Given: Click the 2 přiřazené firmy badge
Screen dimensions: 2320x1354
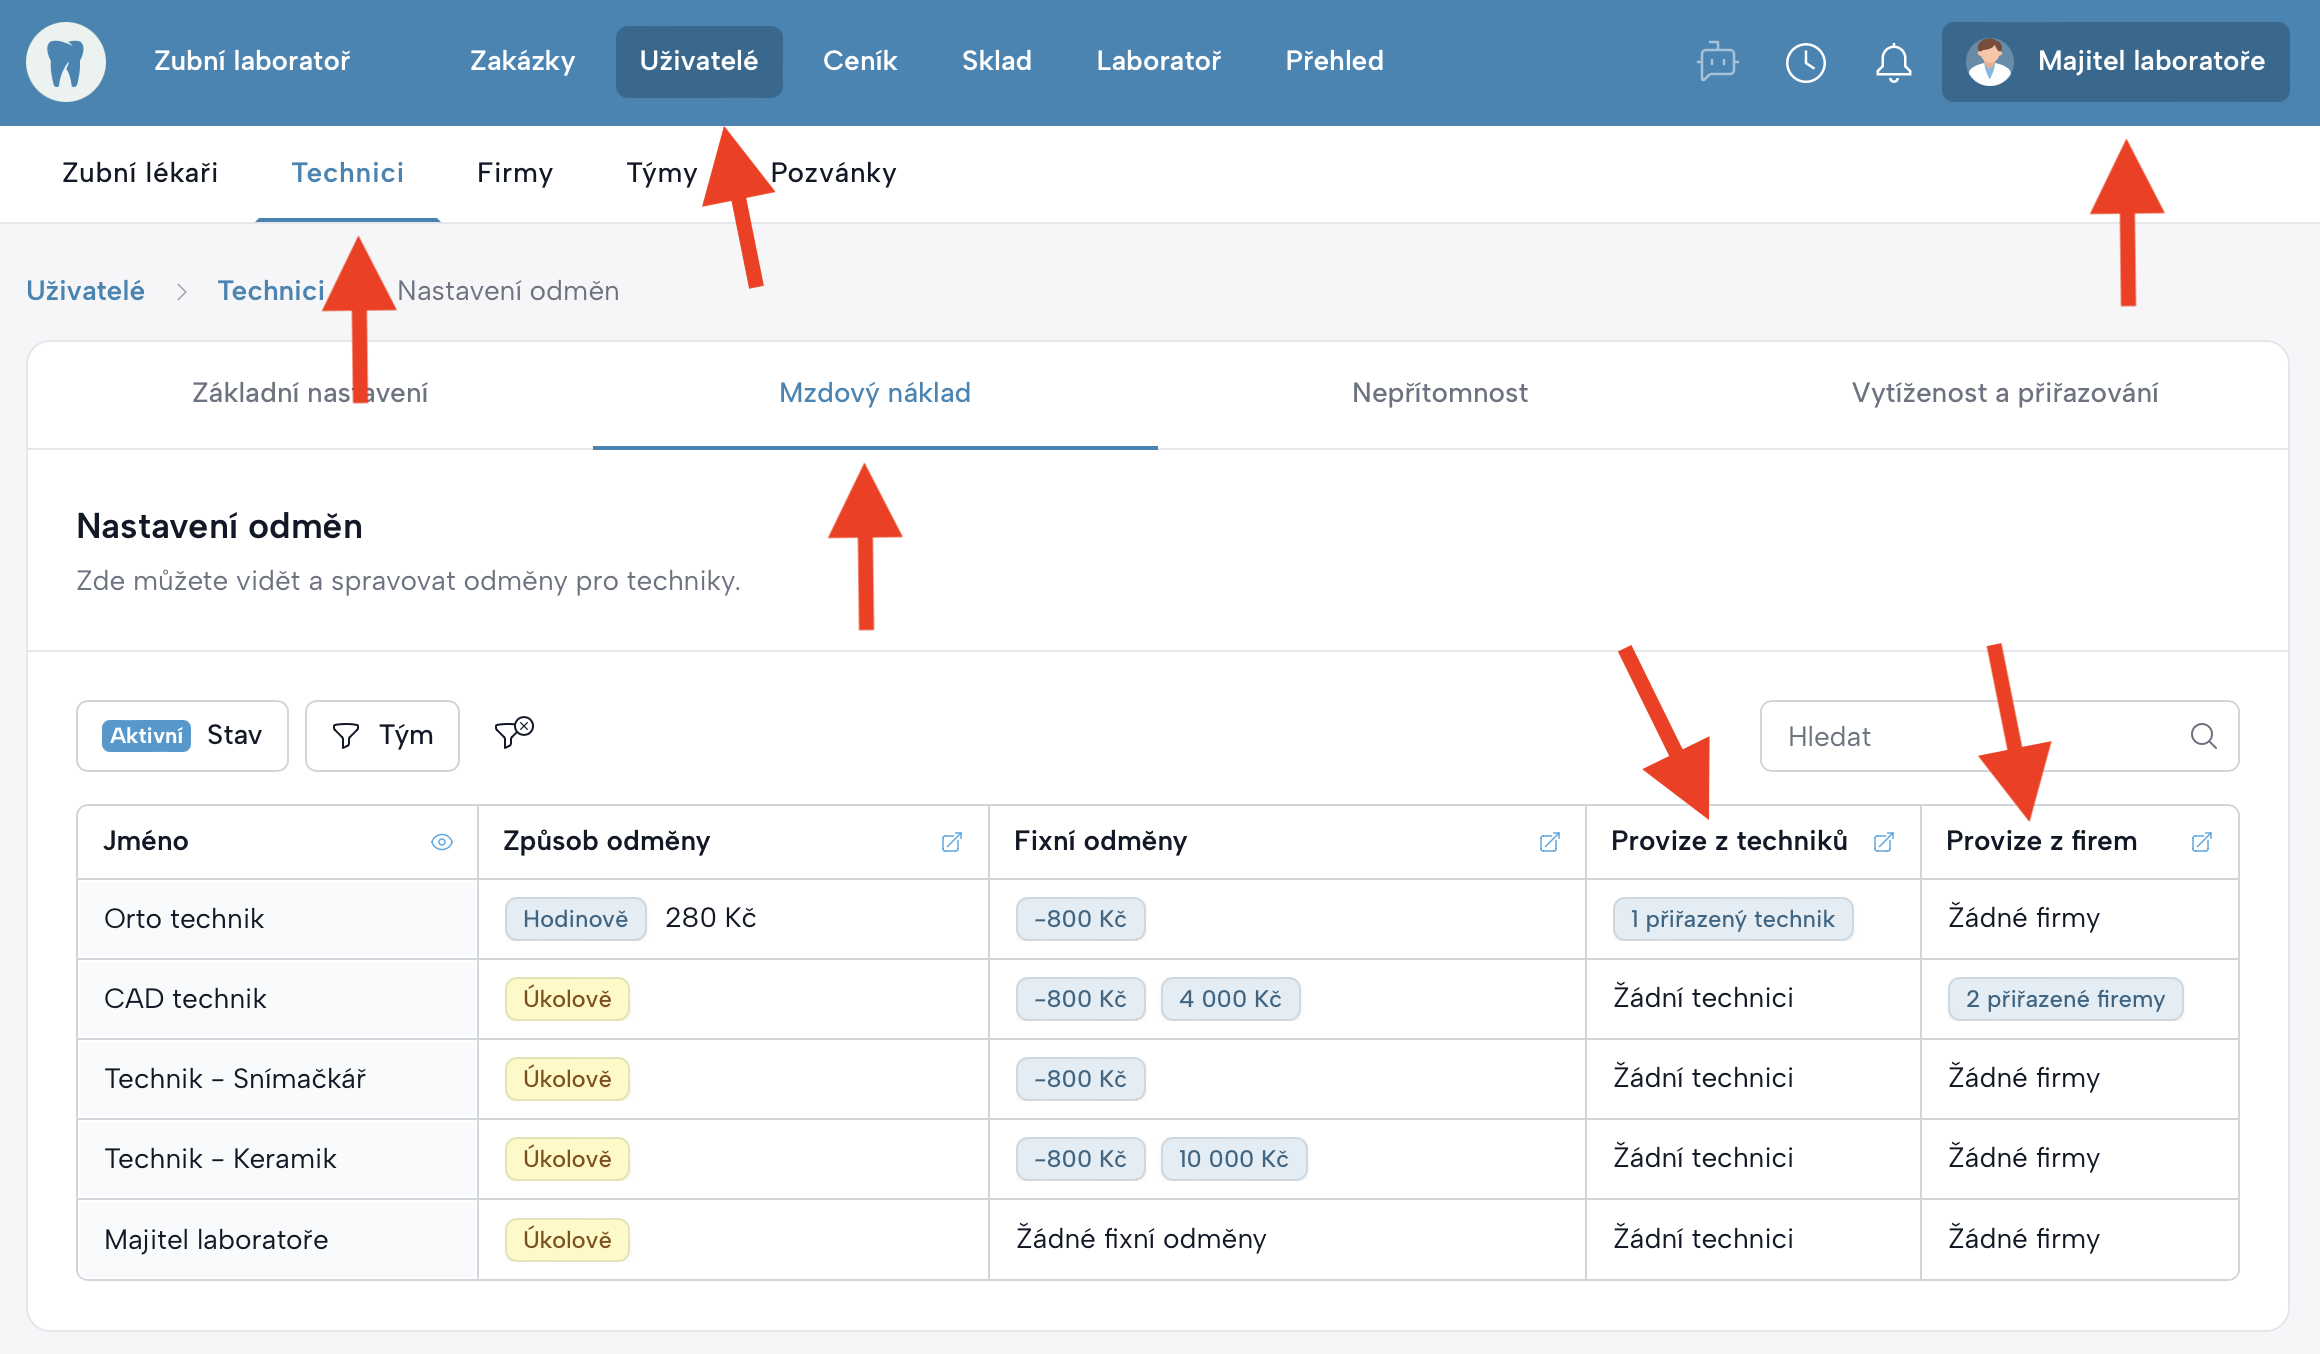Looking at the screenshot, I should point(2064,999).
